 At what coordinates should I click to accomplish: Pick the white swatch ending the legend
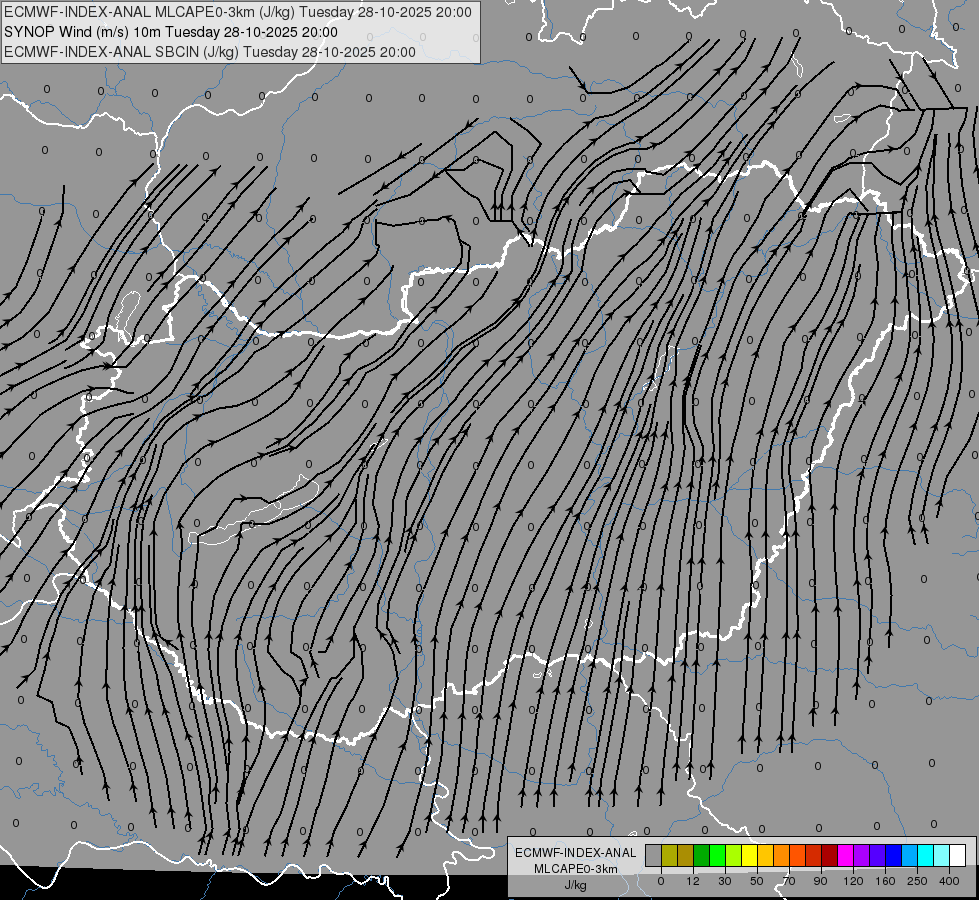pyautogui.click(x=957, y=855)
